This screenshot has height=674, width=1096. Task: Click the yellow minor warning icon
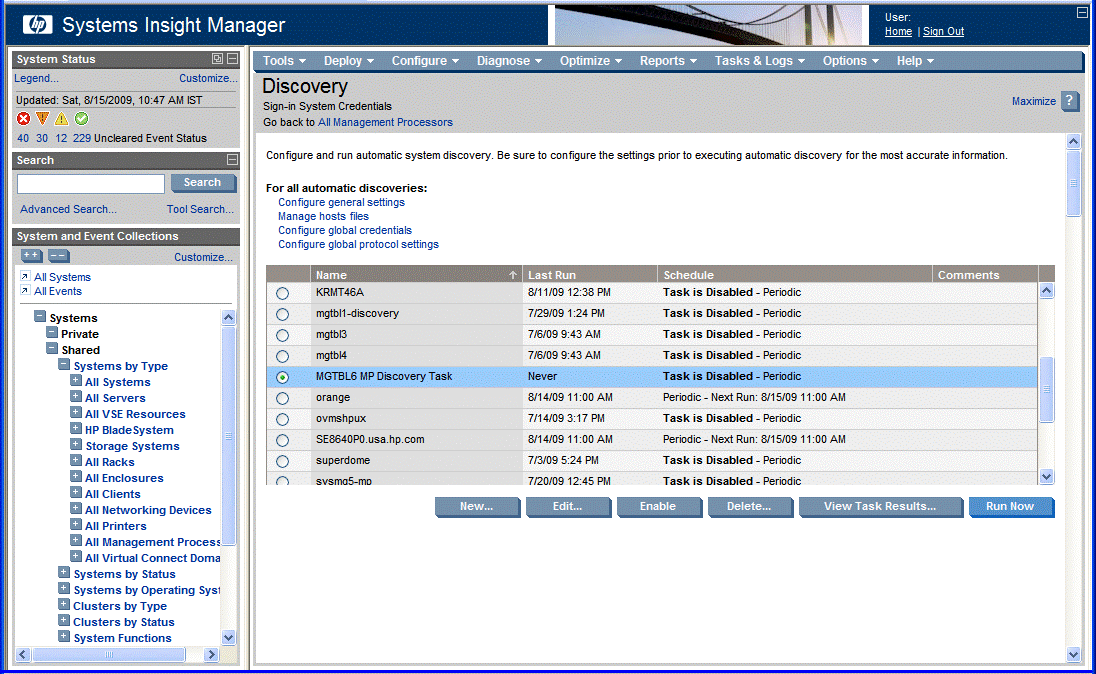(61, 119)
